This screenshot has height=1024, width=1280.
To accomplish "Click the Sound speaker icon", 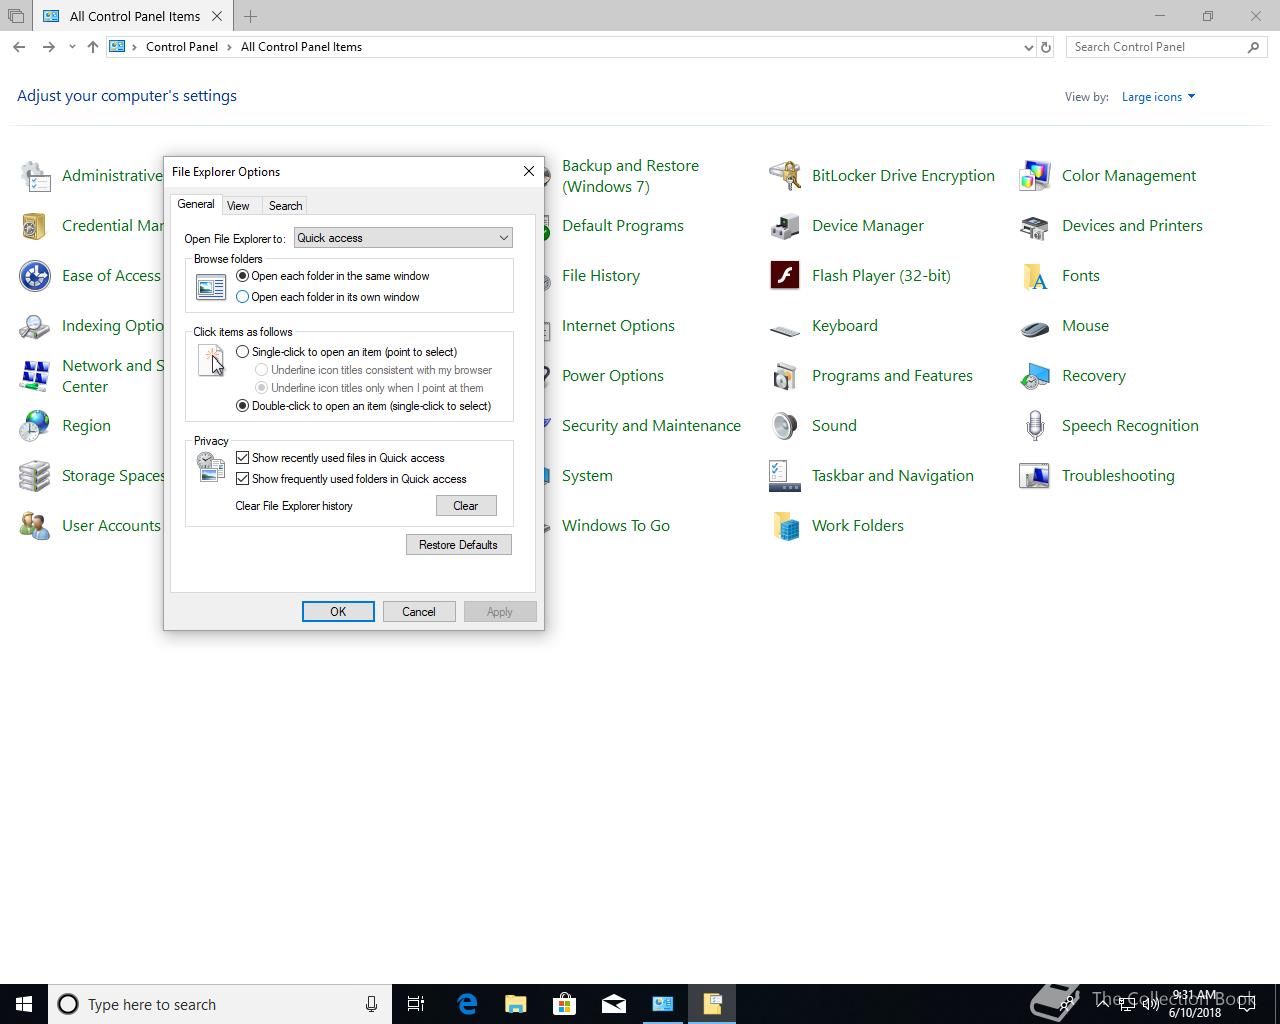I will pyautogui.click(x=785, y=426).
